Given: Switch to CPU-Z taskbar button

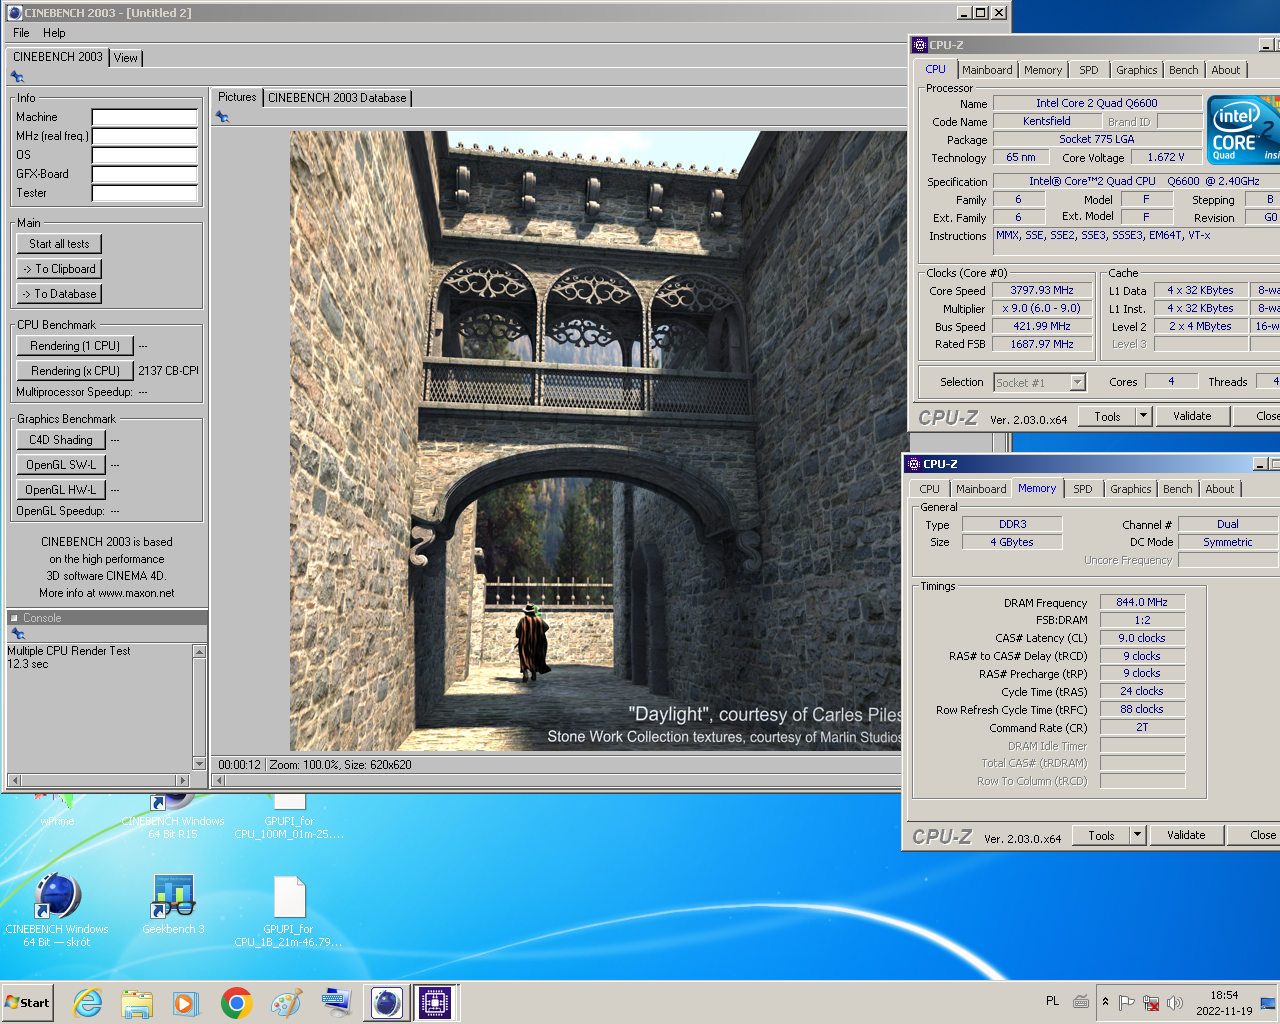Looking at the screenshot, I should (435, 1003).
